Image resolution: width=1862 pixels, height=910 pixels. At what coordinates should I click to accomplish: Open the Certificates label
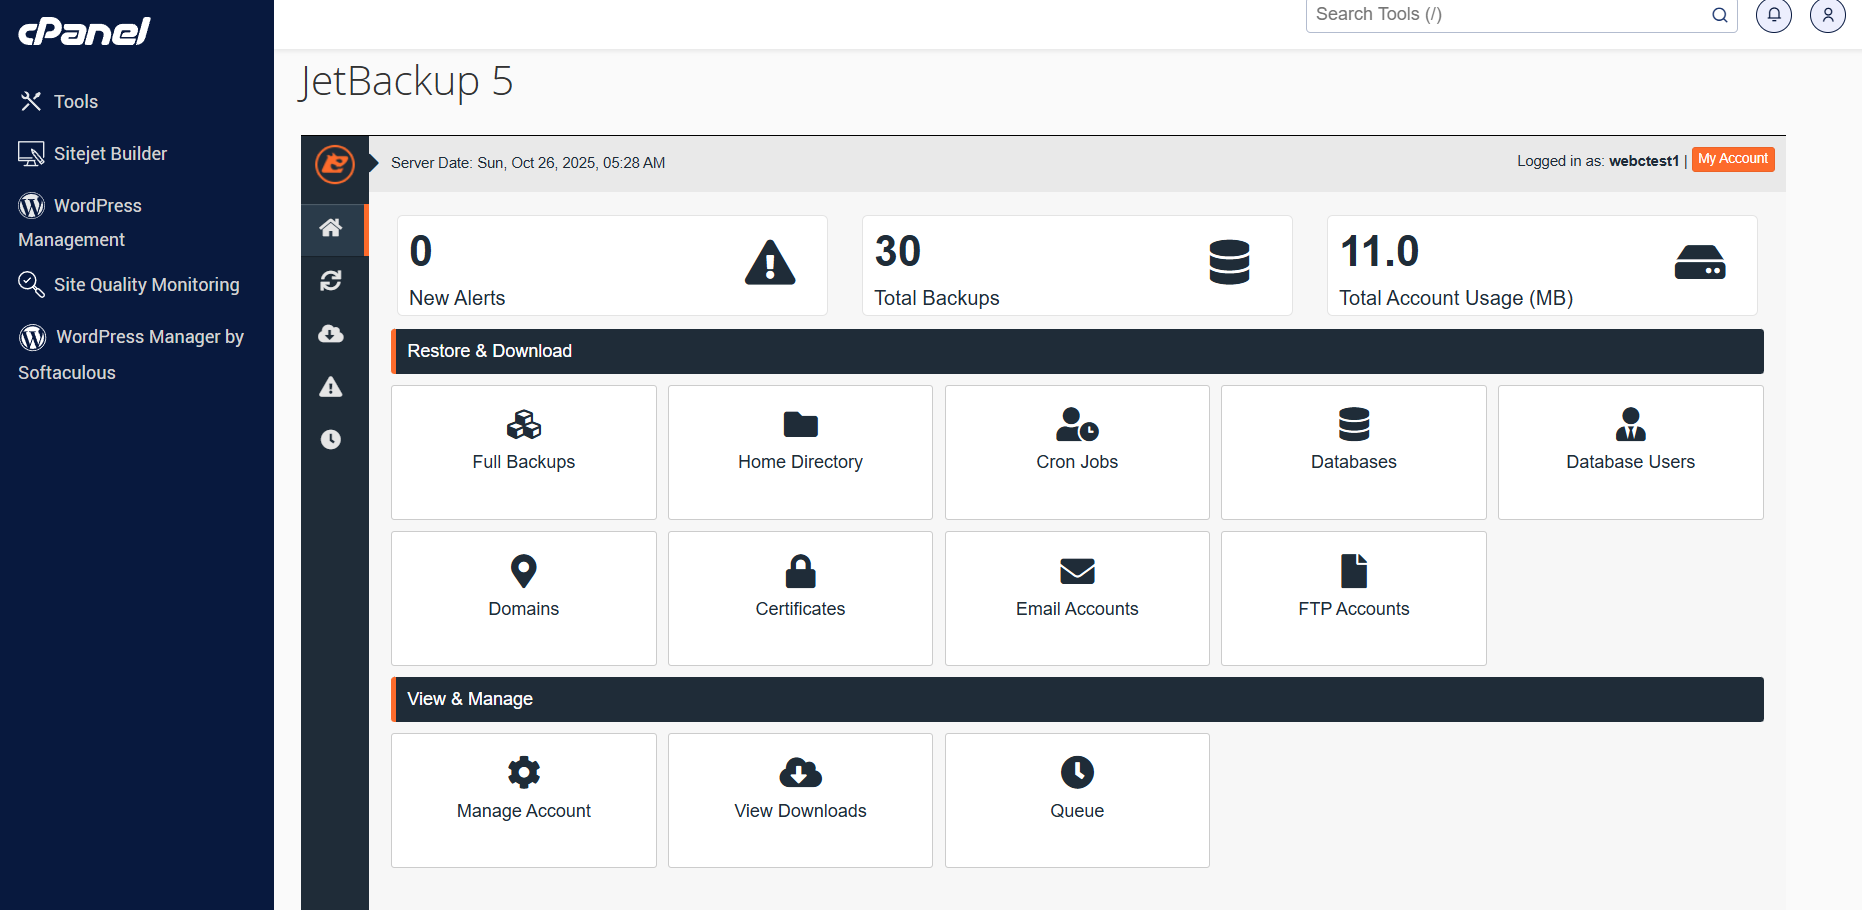pyautogui.click(x=801, y=609)
